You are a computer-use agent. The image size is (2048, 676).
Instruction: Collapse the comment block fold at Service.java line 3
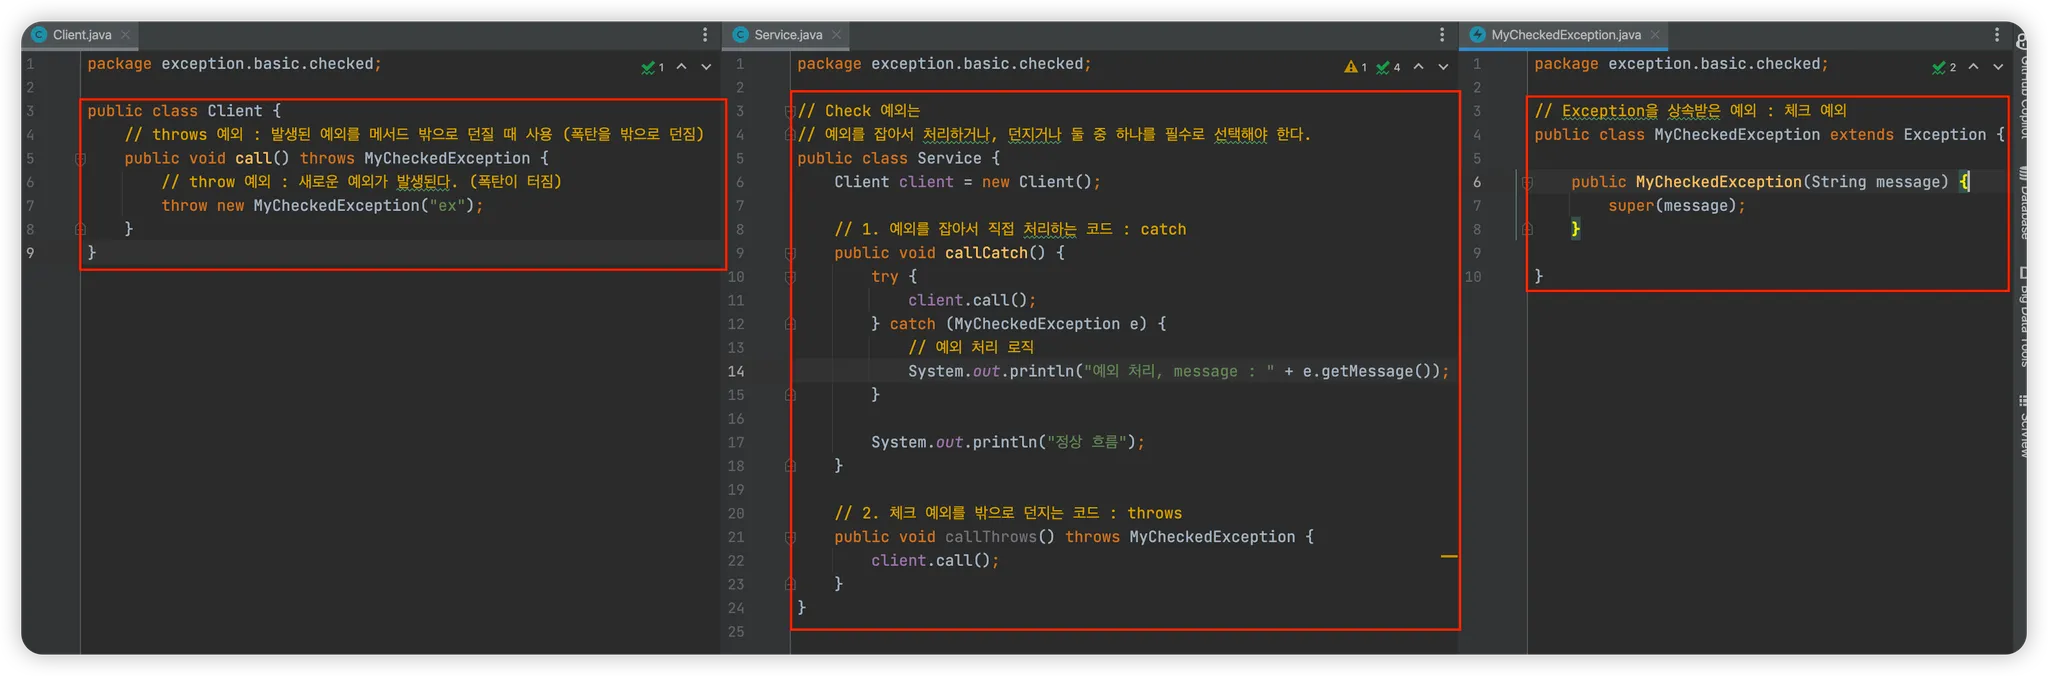(790, 111)
